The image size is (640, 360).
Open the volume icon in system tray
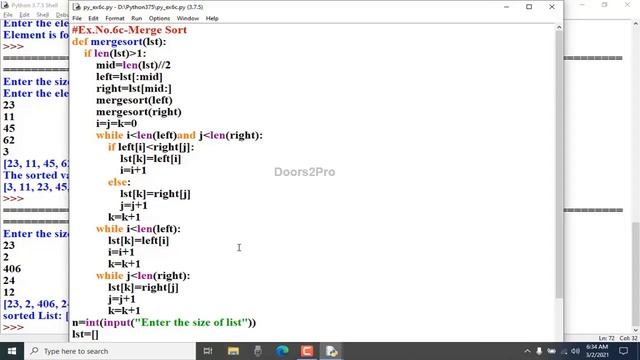576,351
